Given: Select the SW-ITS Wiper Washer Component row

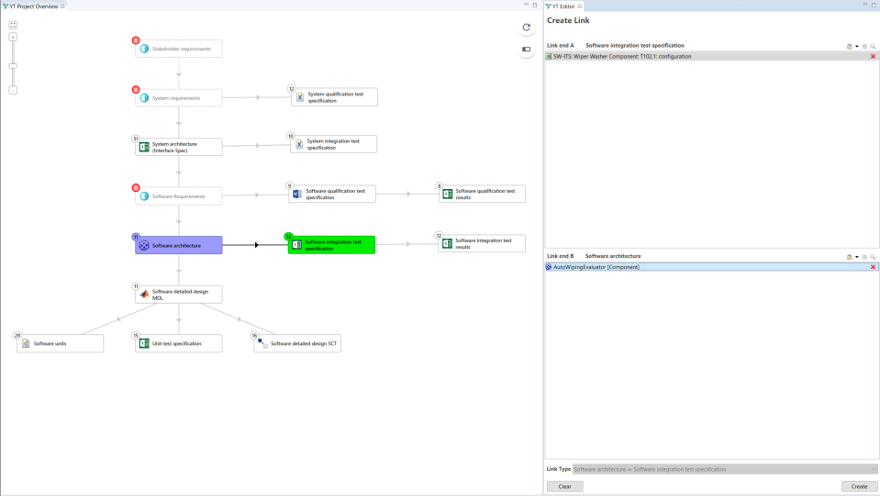Looking at the screenshot, I should coord(711,56).
